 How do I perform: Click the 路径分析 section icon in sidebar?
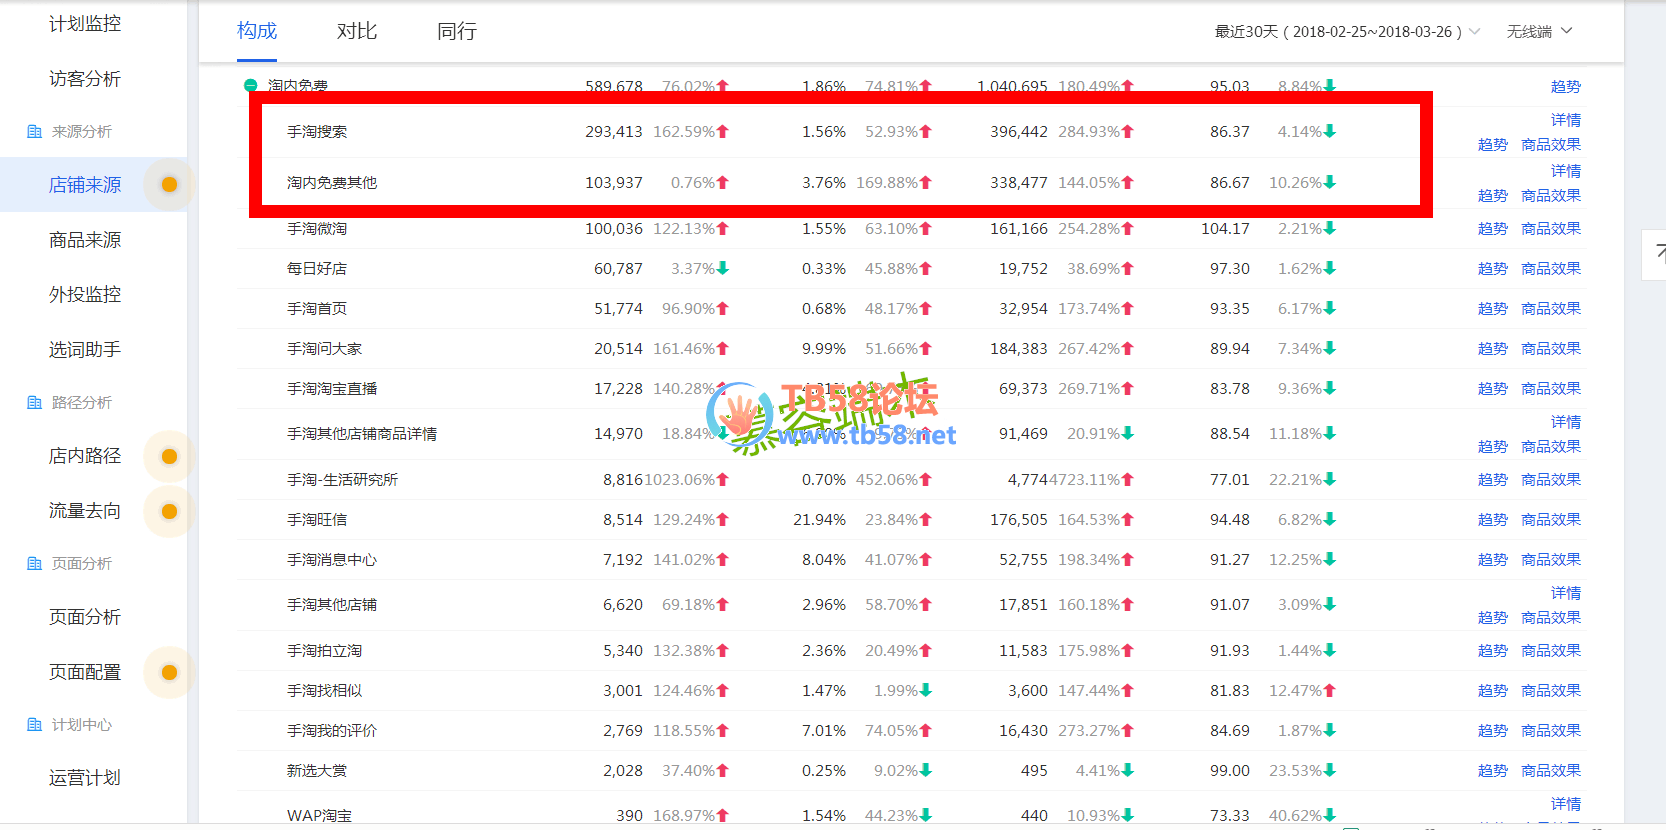(34, 403)
